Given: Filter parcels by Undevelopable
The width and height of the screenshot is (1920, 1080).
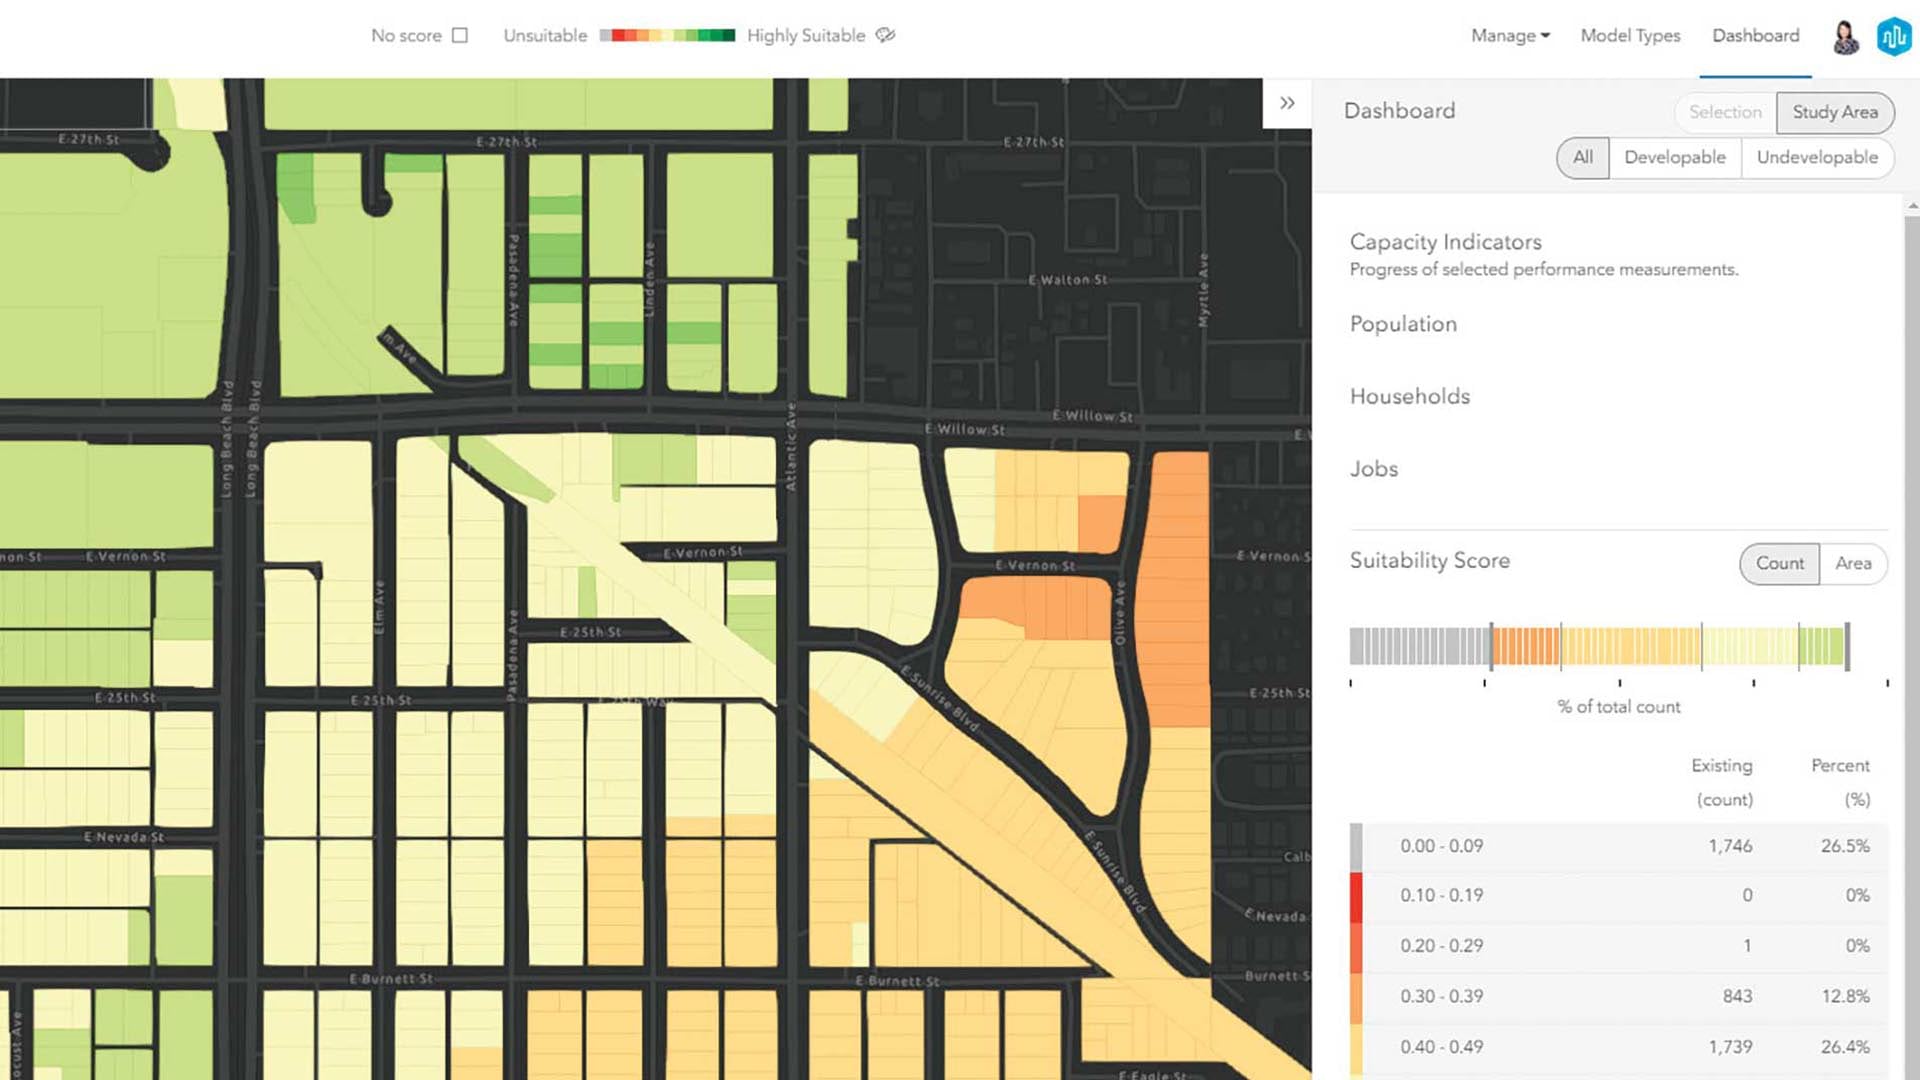Looking at the screenshot, I should [x=1817, y=157].
